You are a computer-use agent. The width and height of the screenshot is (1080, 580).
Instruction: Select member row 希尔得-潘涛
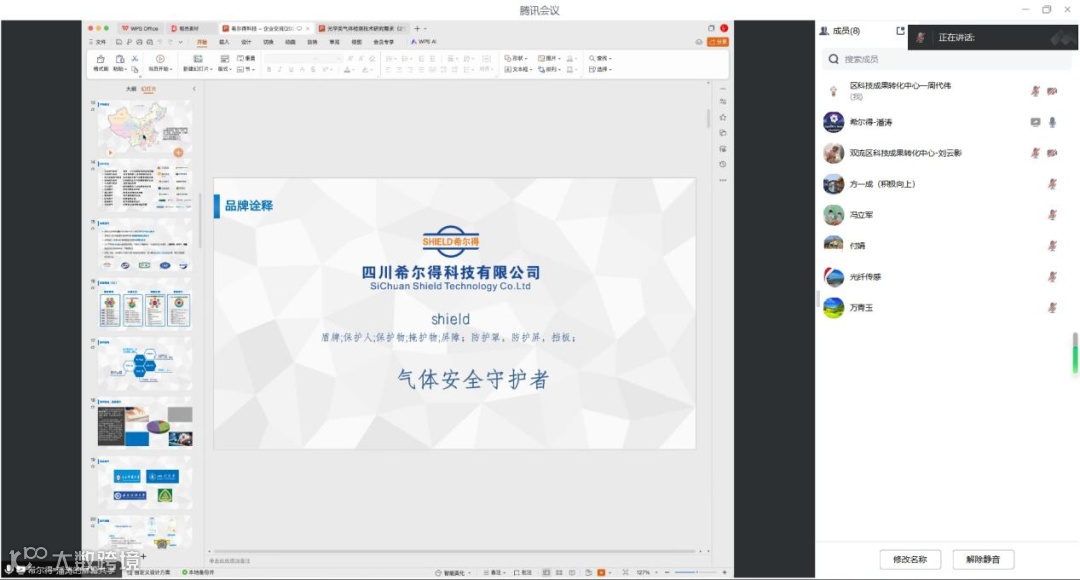click(947, 122)
